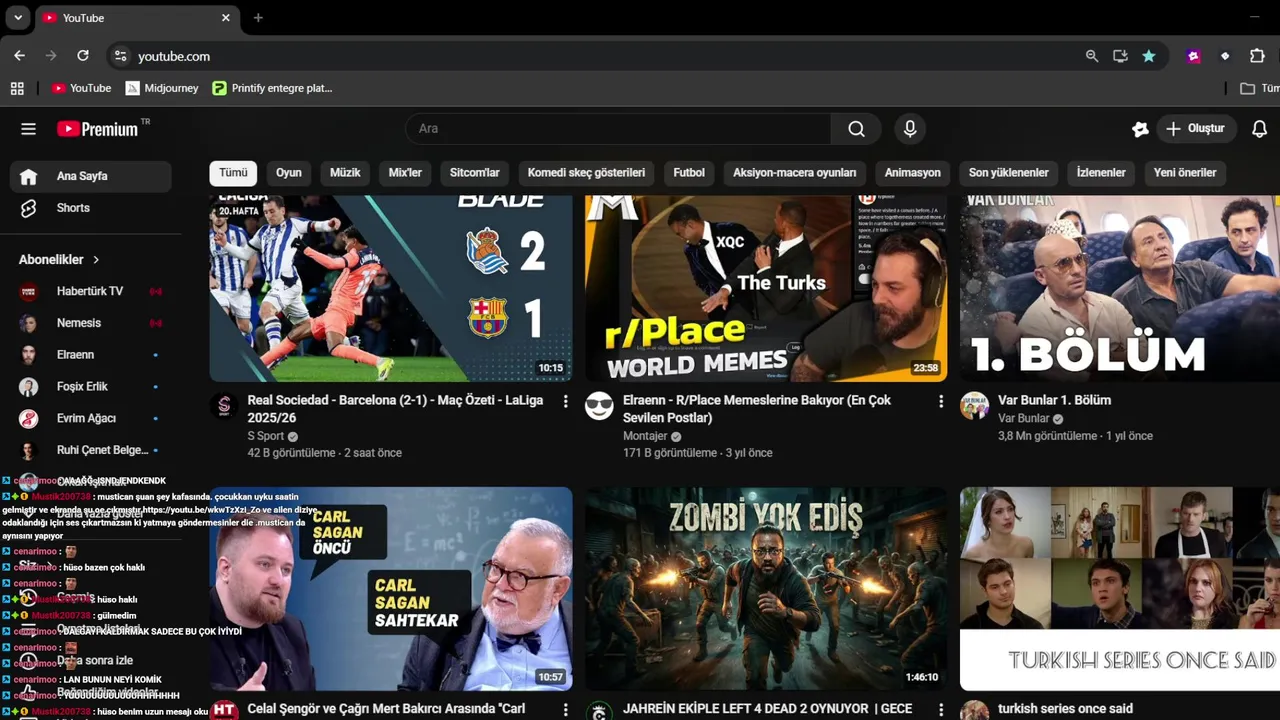Select the Müzik filter chip
1280x720 pixels.
tap(345, 173)
